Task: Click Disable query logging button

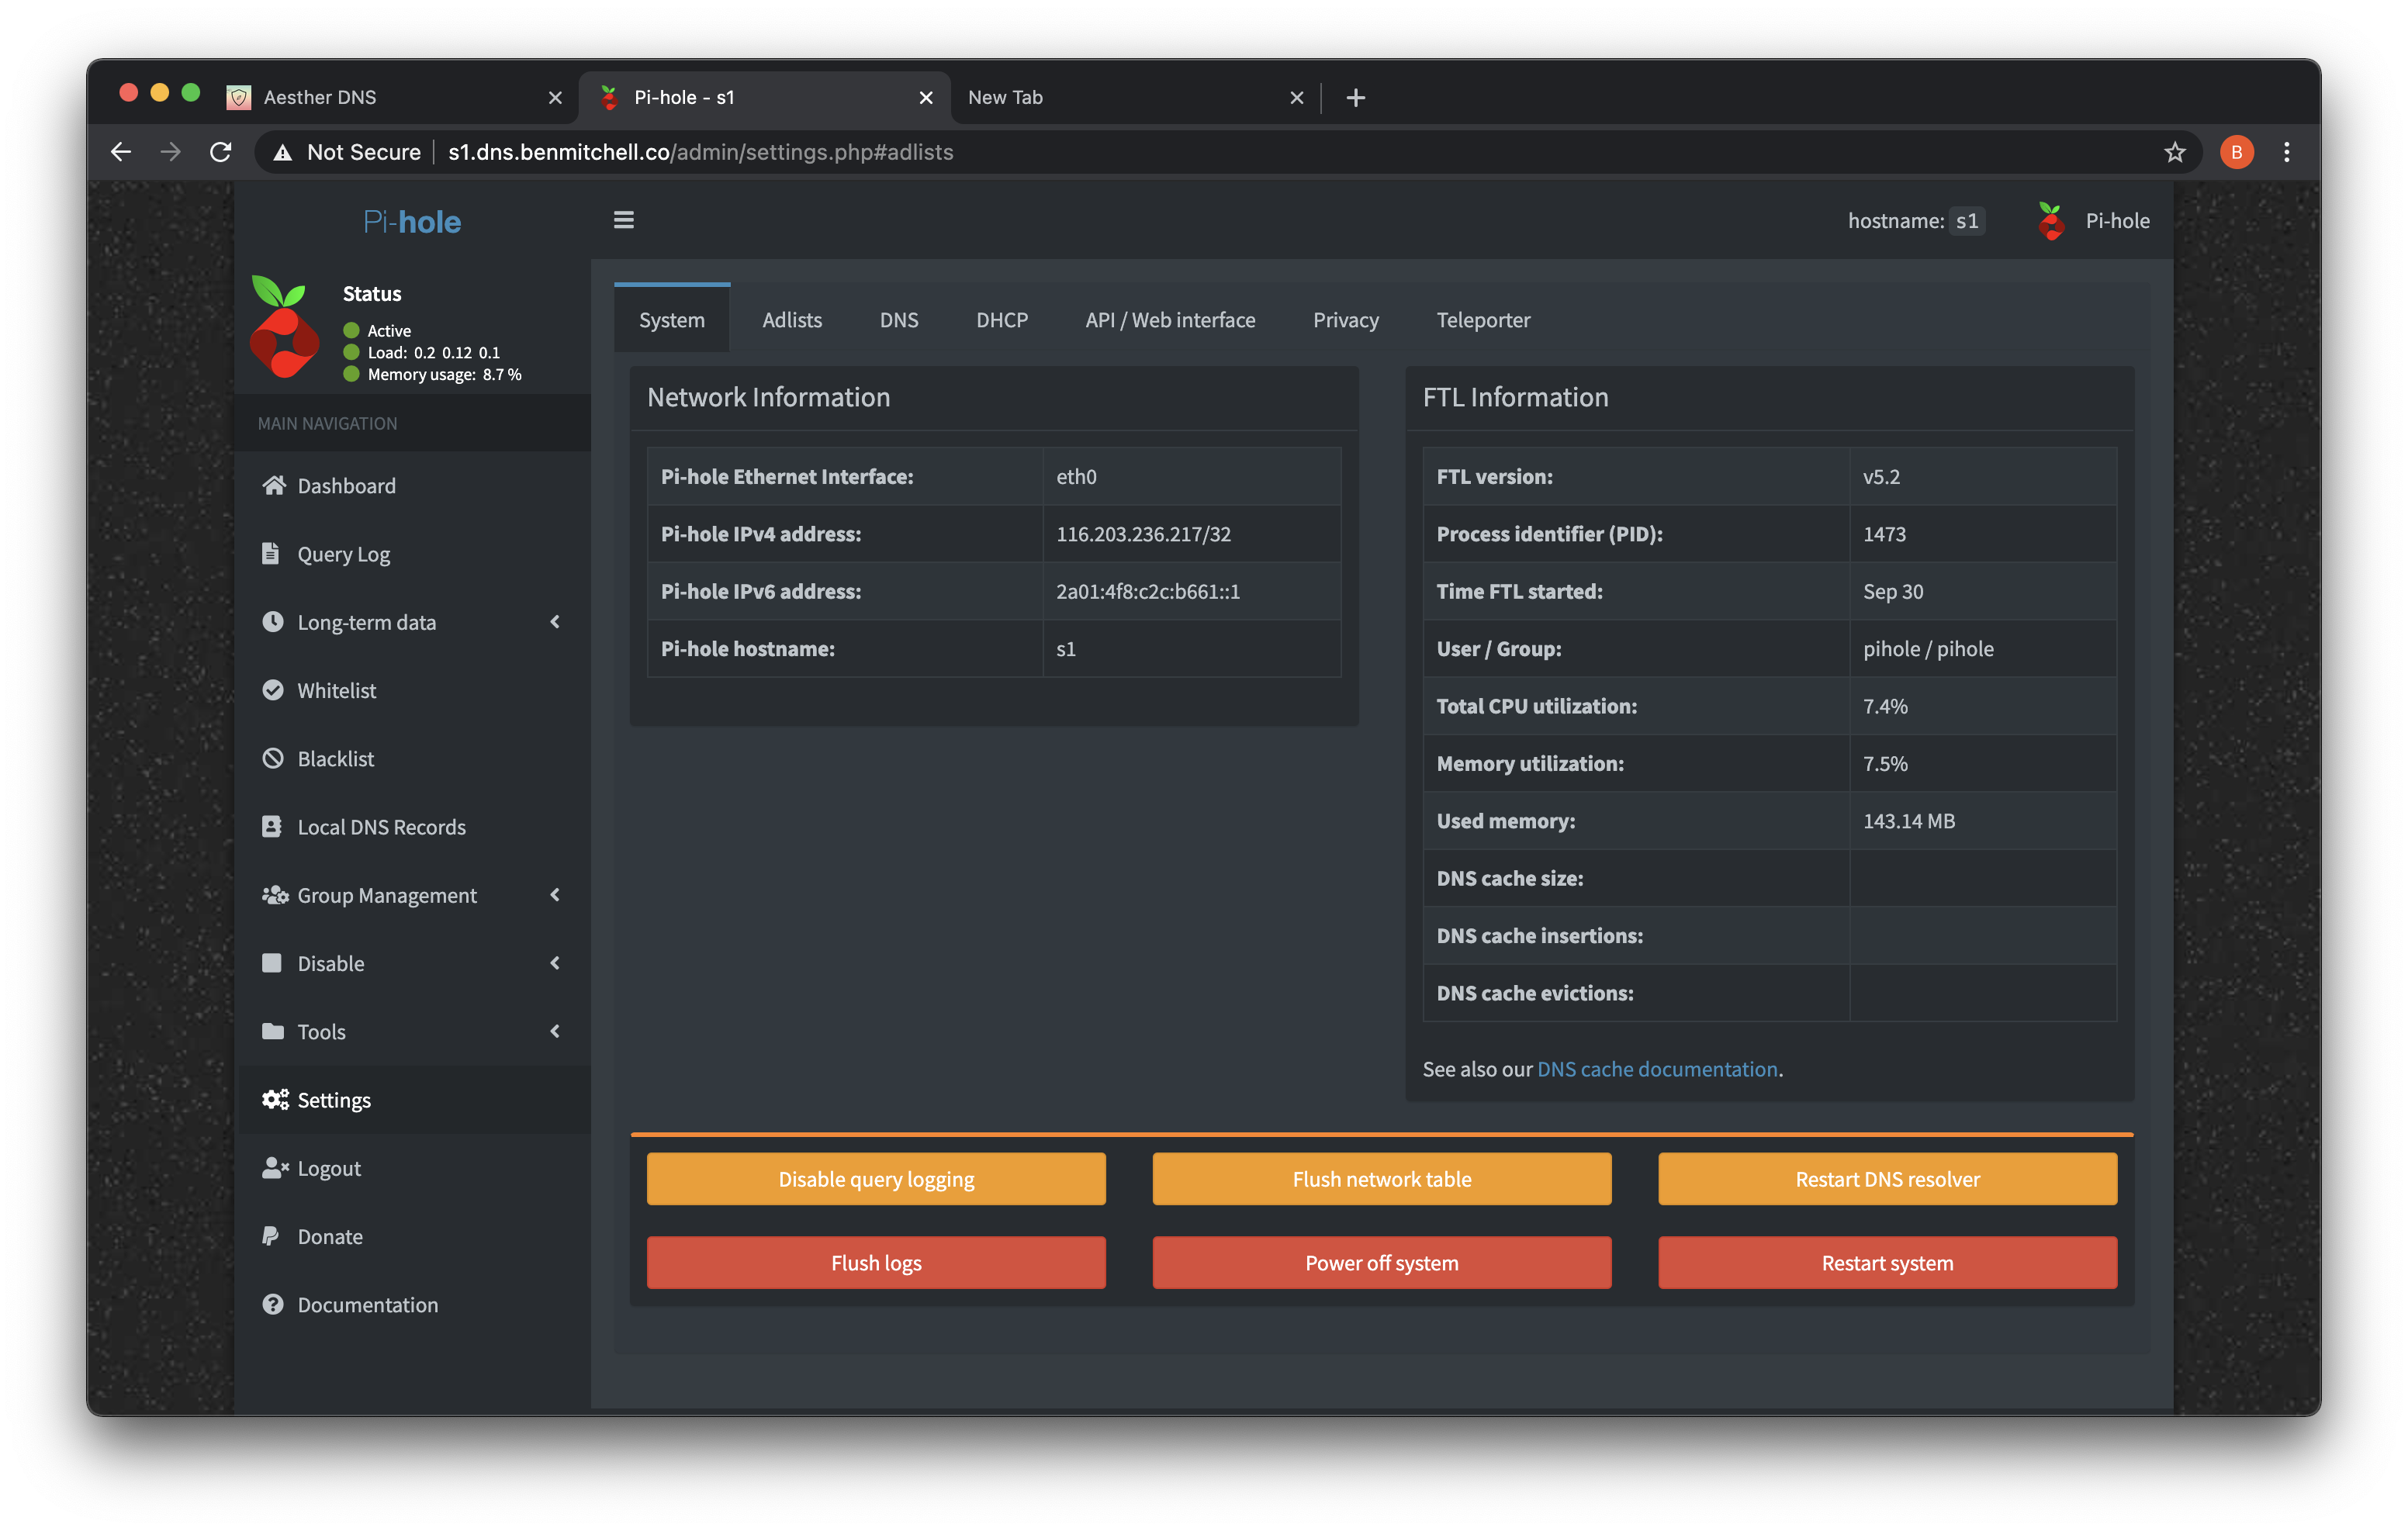Action: pyautogui.click(x=876, y=1178)
